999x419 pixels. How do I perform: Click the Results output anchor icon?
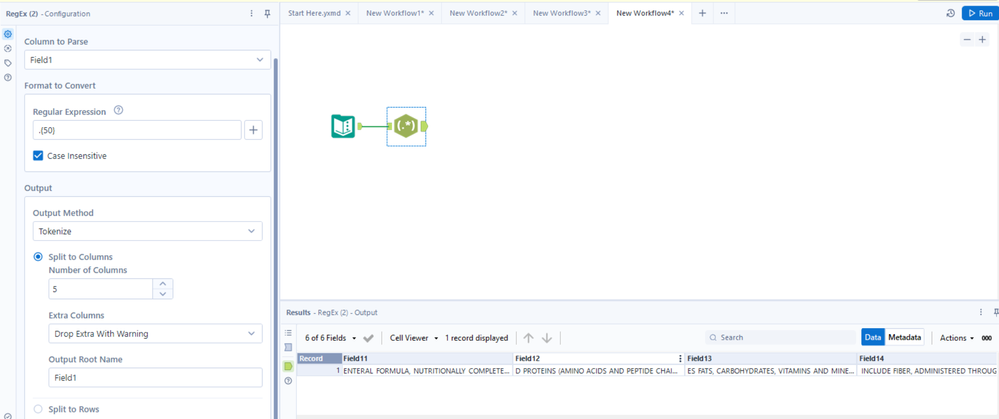[288, 366]
